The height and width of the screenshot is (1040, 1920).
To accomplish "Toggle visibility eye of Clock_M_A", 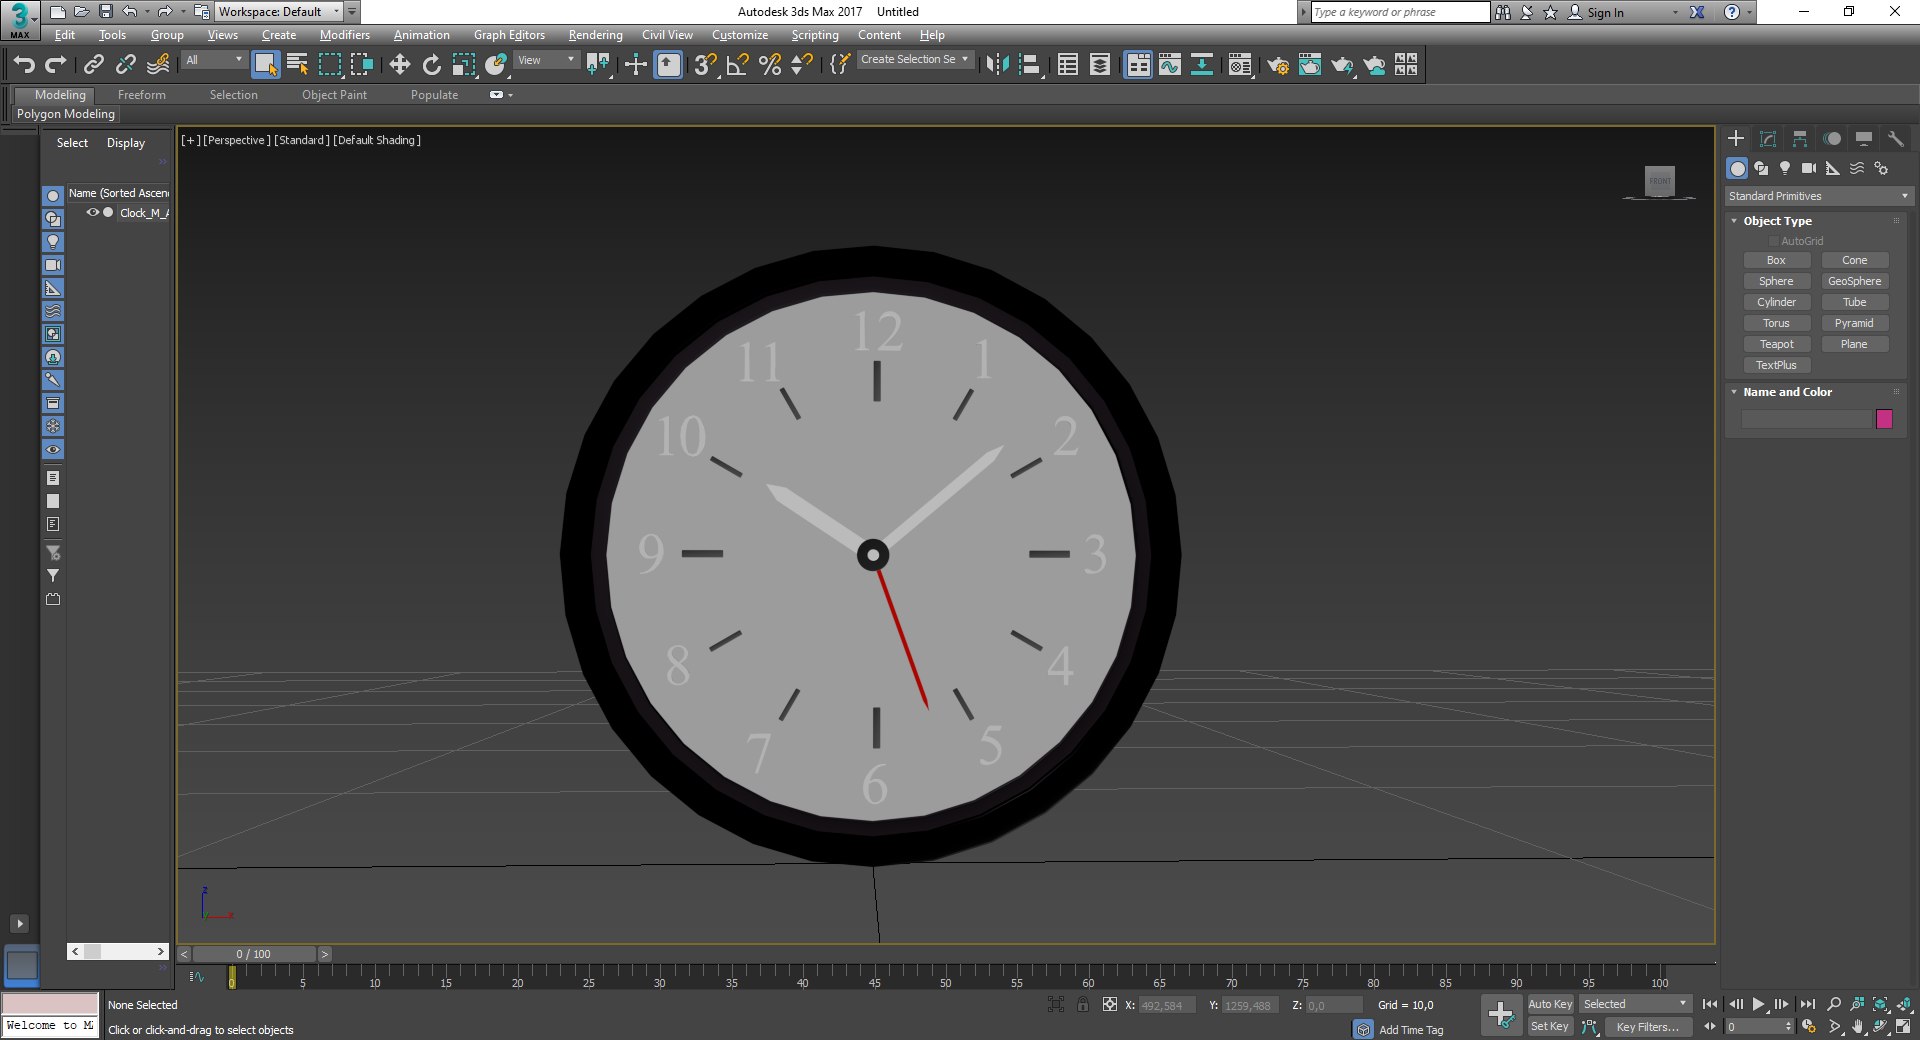I will point(92,212).
